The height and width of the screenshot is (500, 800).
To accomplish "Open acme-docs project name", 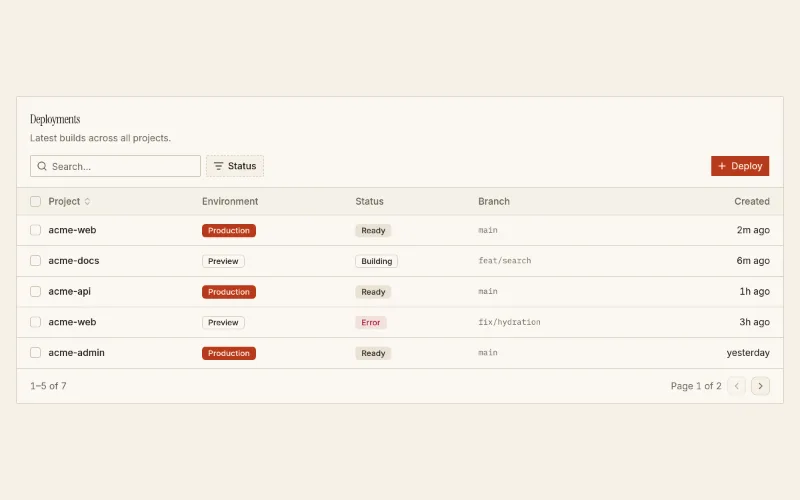I will coord(74,261).
